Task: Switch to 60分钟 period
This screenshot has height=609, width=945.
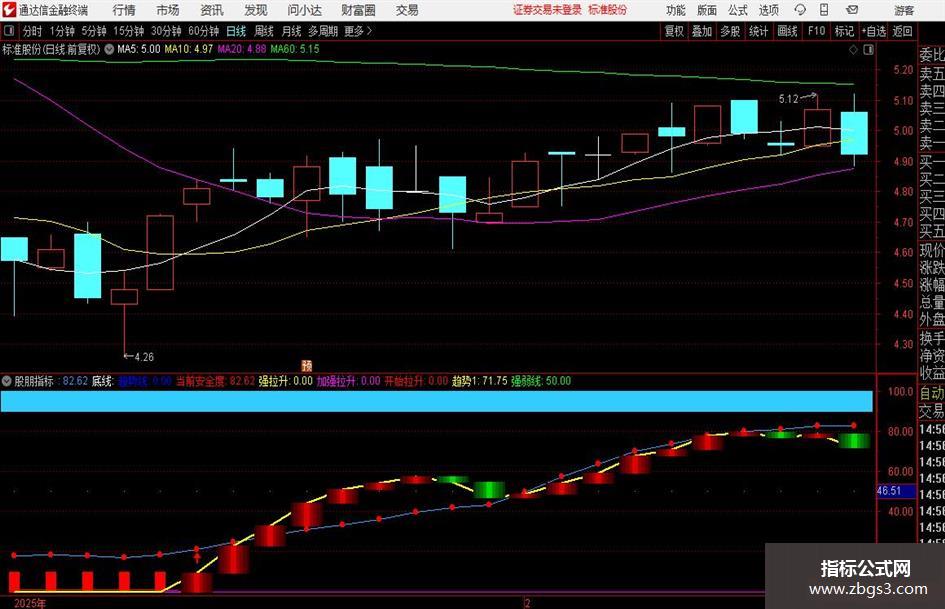Action: (203, 31)
